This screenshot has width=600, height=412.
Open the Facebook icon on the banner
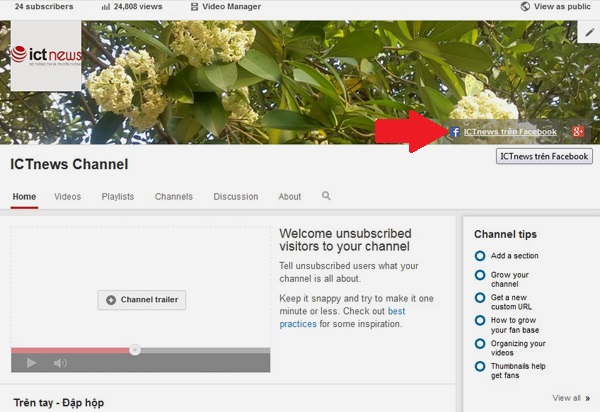455,132
